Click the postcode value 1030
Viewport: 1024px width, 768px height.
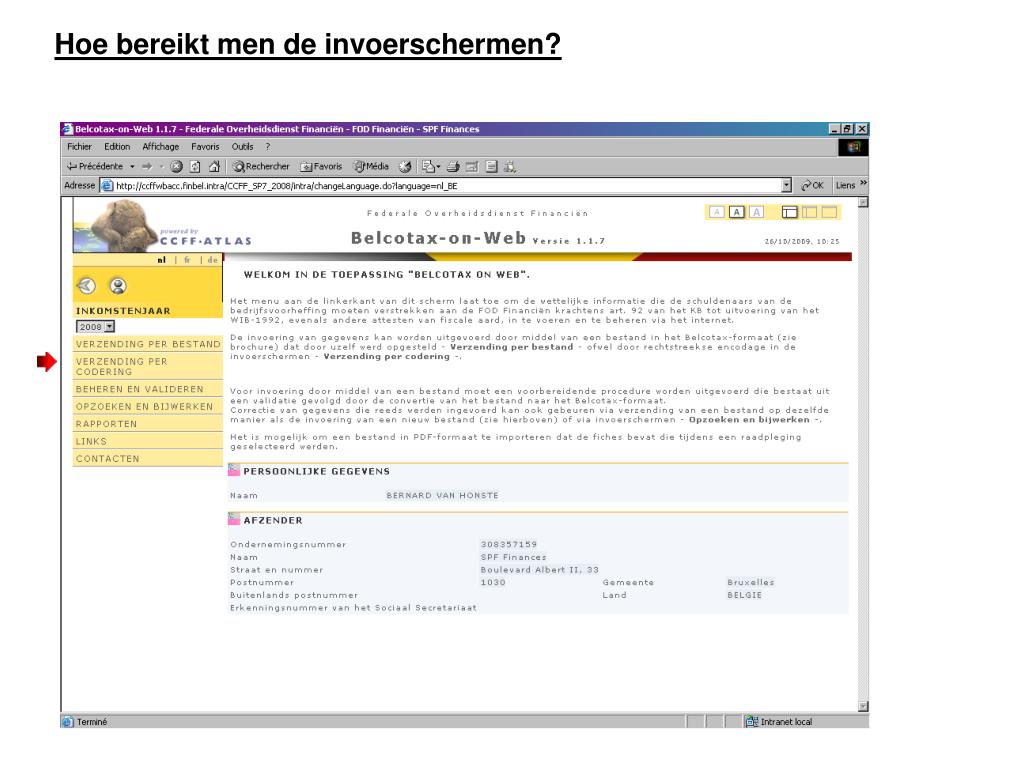point(493,582)
